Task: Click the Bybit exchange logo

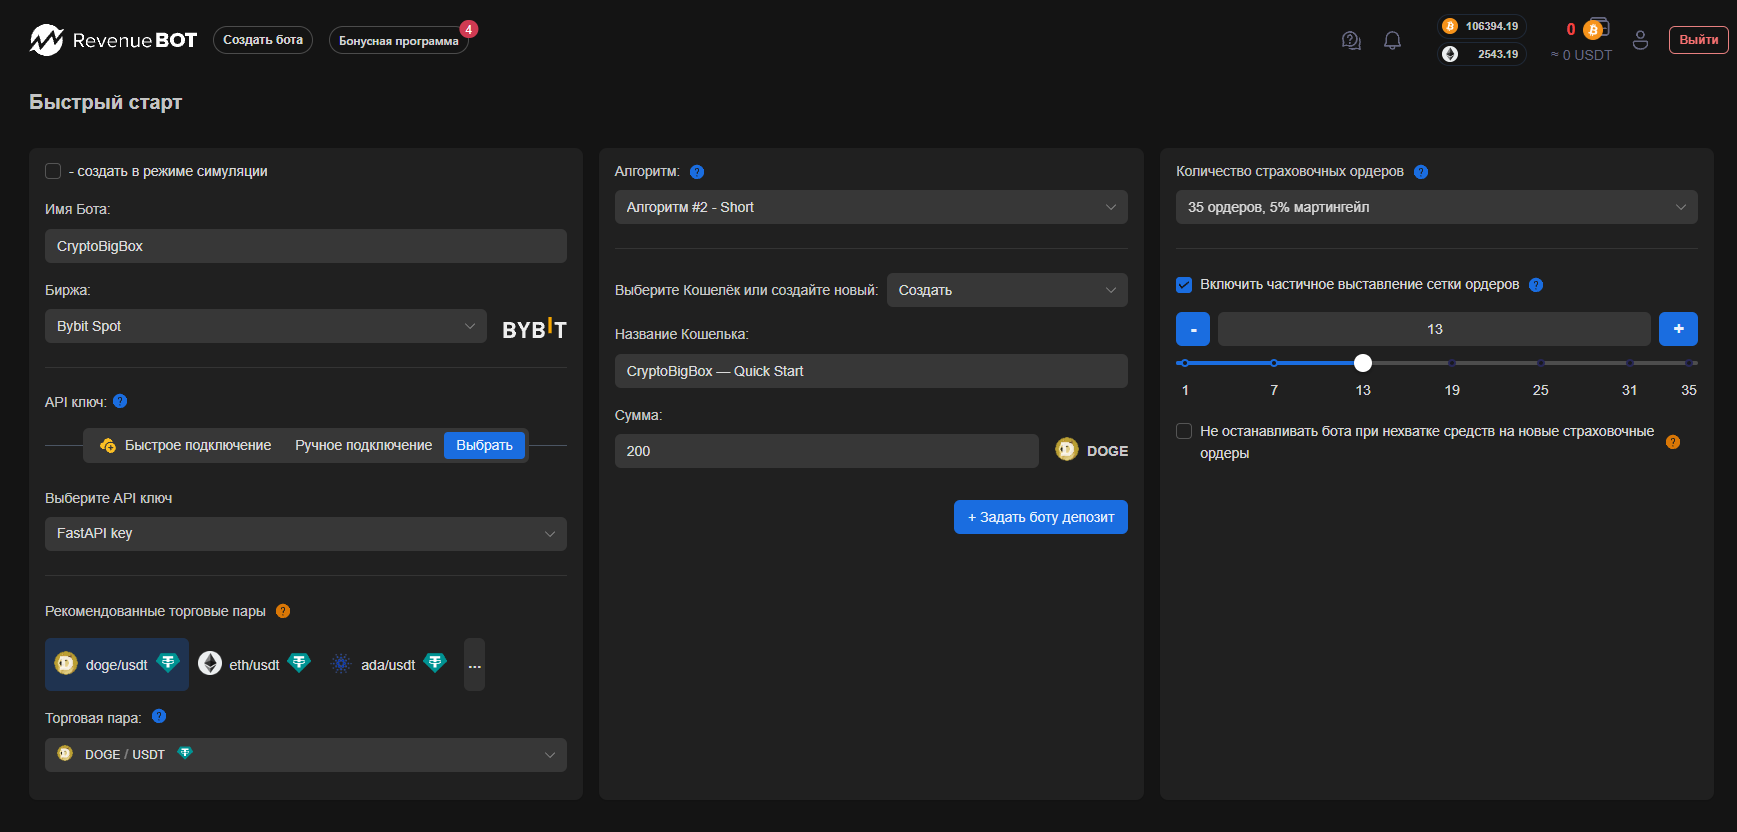Action: point(534,328)
